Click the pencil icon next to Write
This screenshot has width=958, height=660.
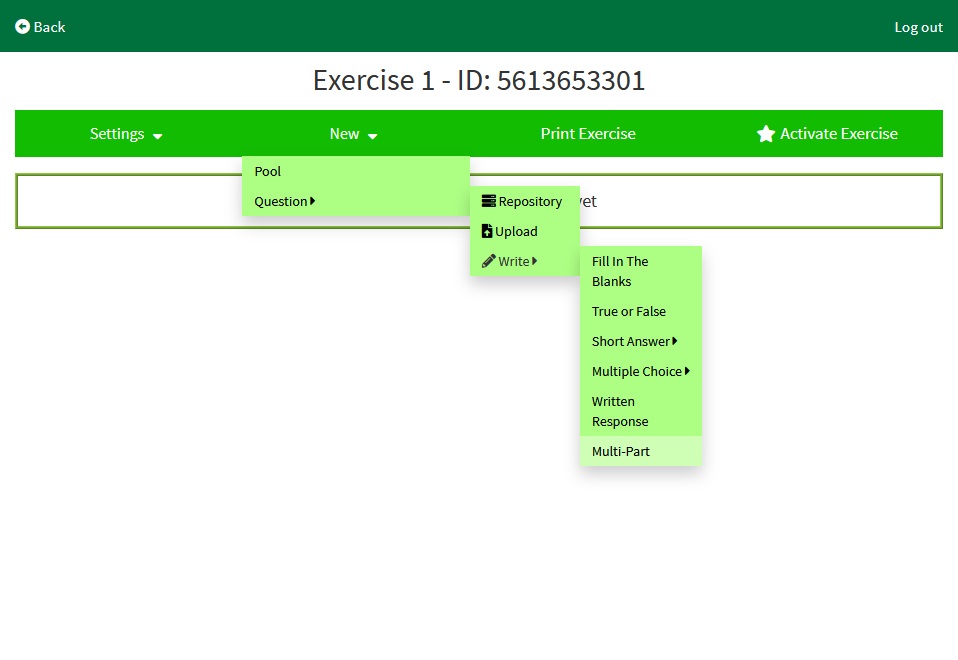[x=488, y=261]
